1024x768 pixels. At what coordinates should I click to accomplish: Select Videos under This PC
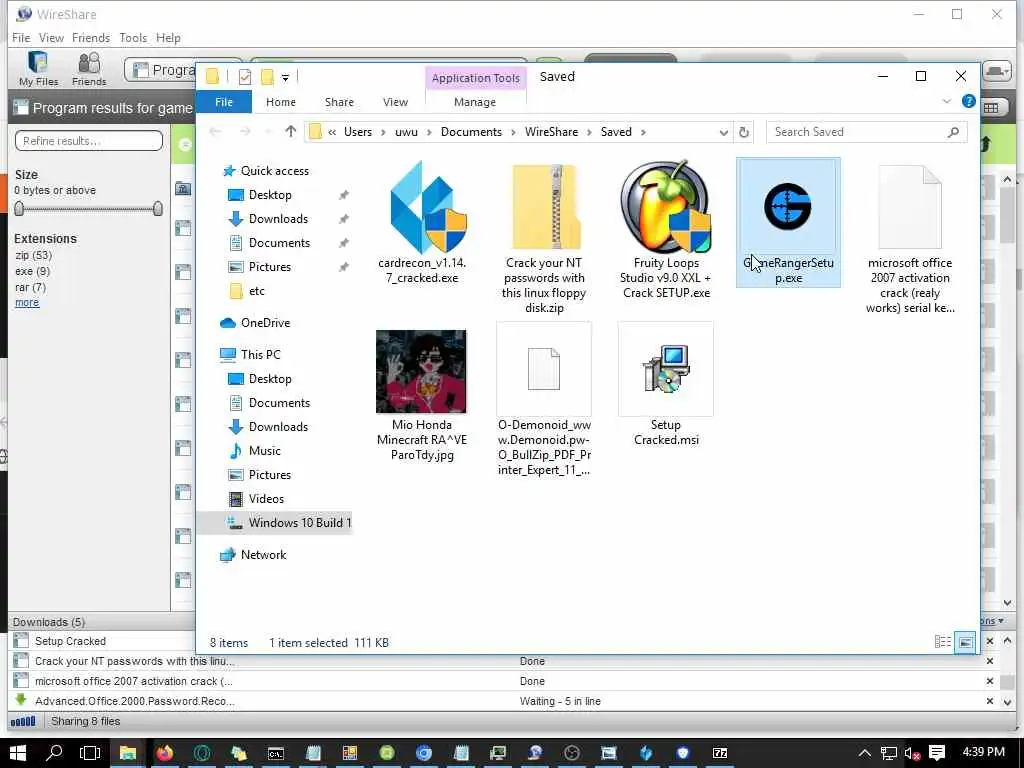pyautogui.click(x=266, y=498)
